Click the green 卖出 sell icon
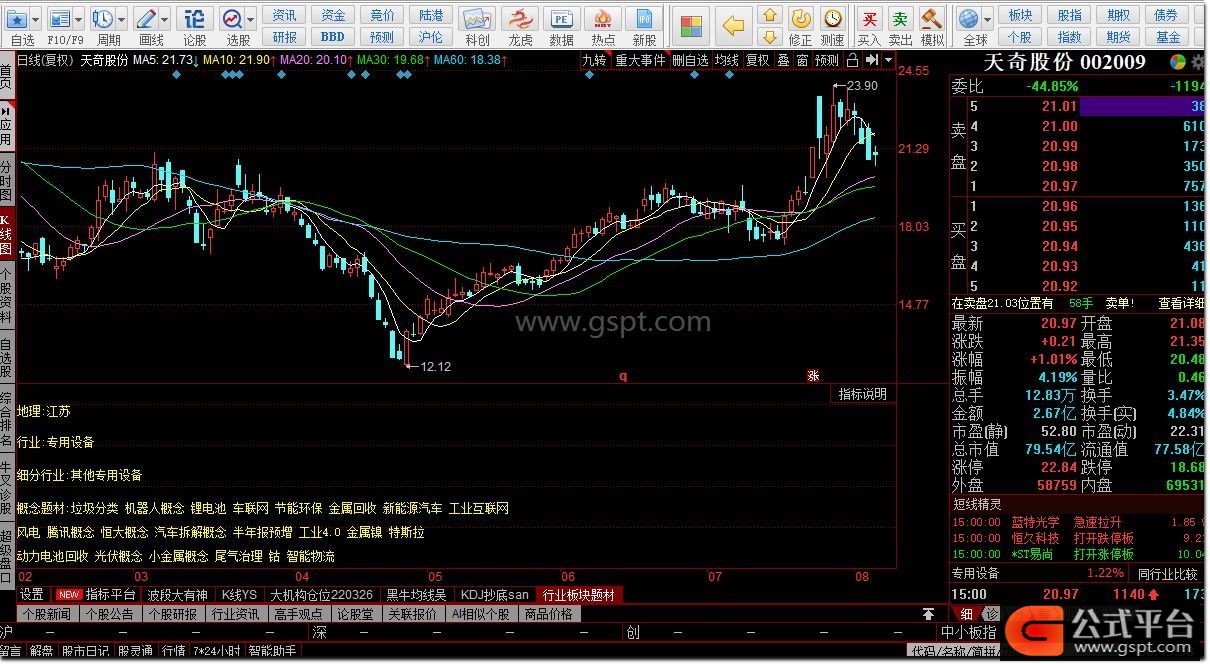 [x=901, y=18]
